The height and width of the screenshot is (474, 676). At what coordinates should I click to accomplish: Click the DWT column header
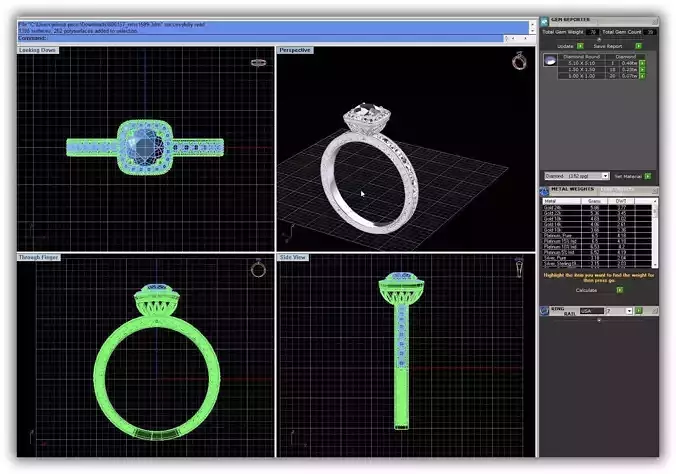pos(621,201)
